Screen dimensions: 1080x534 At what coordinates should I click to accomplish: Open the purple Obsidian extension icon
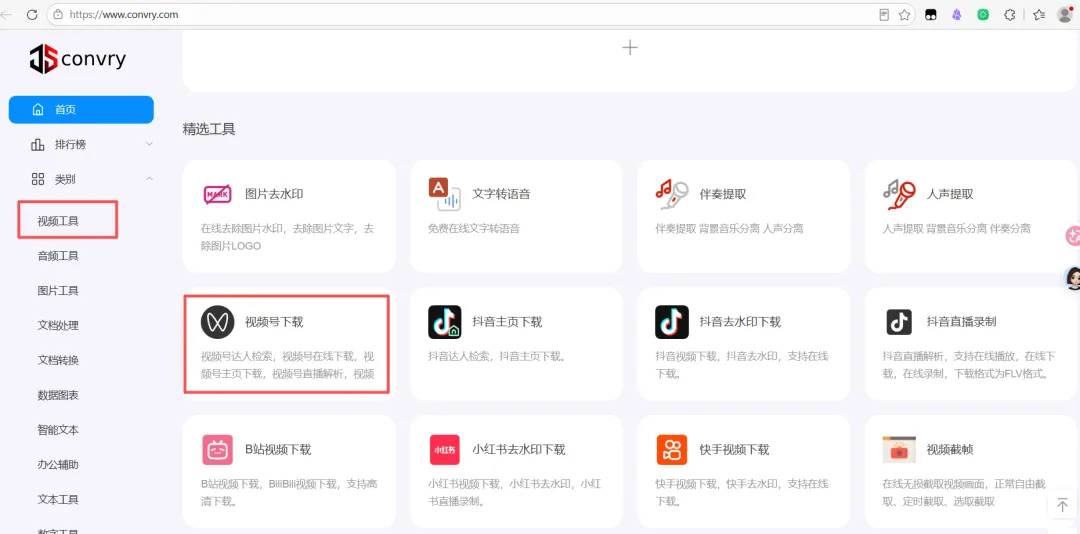(x=957, y=14)
